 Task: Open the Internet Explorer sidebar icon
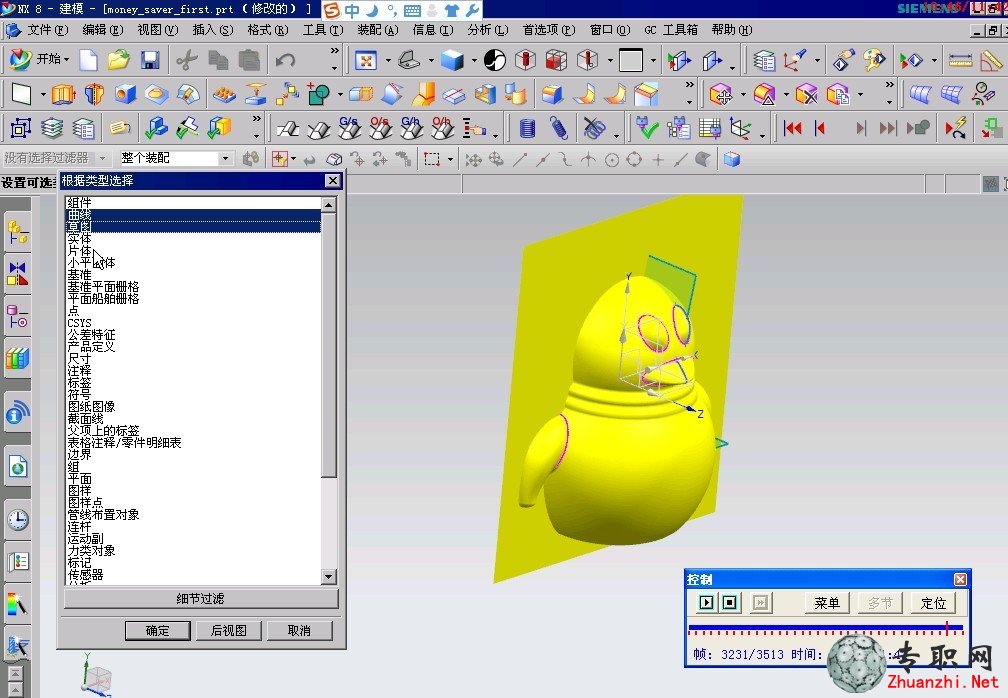click(x=17, y=467)
